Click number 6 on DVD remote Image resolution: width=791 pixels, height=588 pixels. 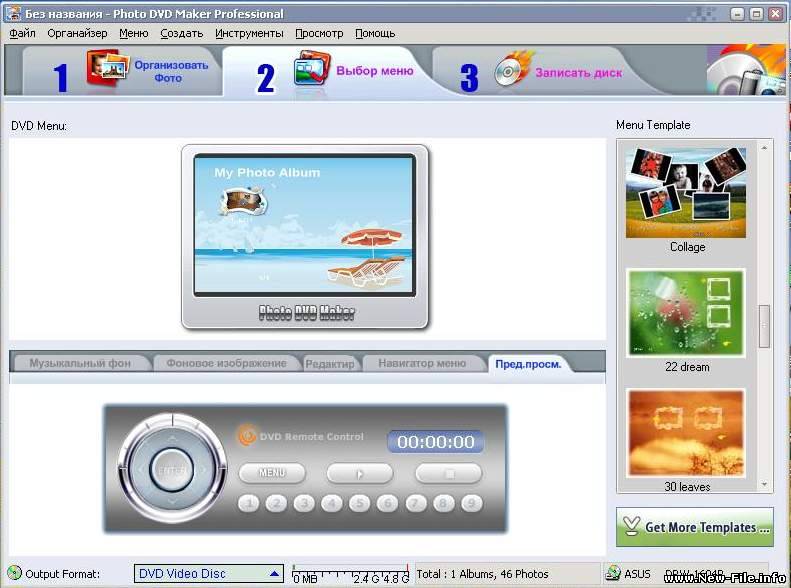click(x=387, y=503)
